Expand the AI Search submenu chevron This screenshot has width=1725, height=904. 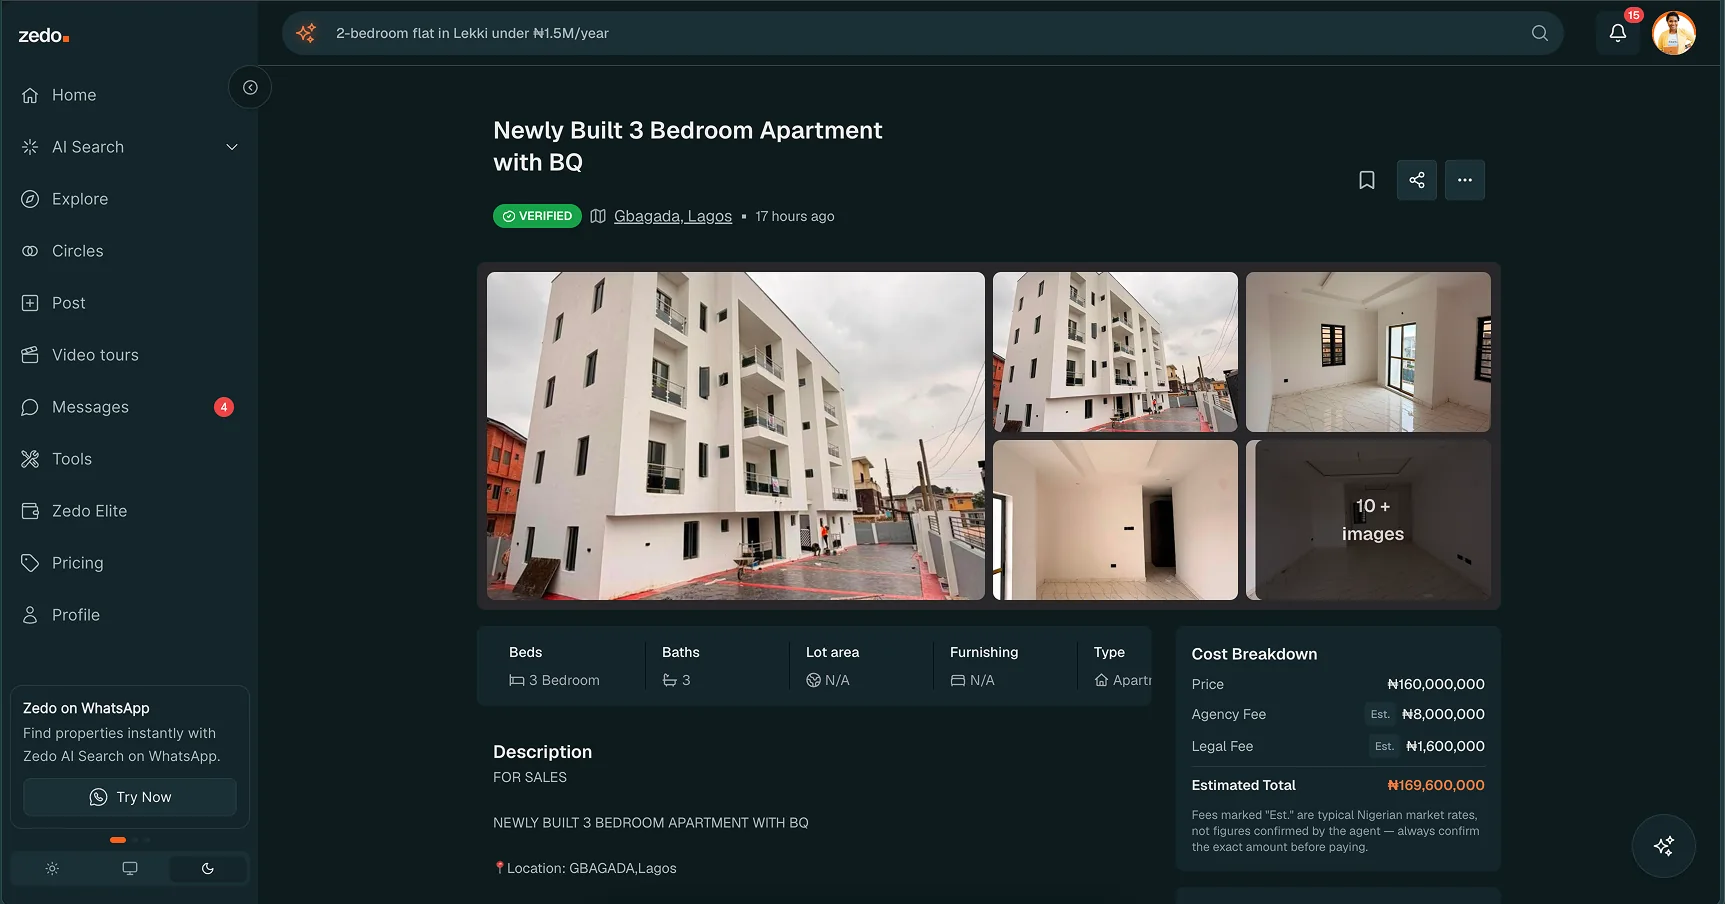point(232,147)
